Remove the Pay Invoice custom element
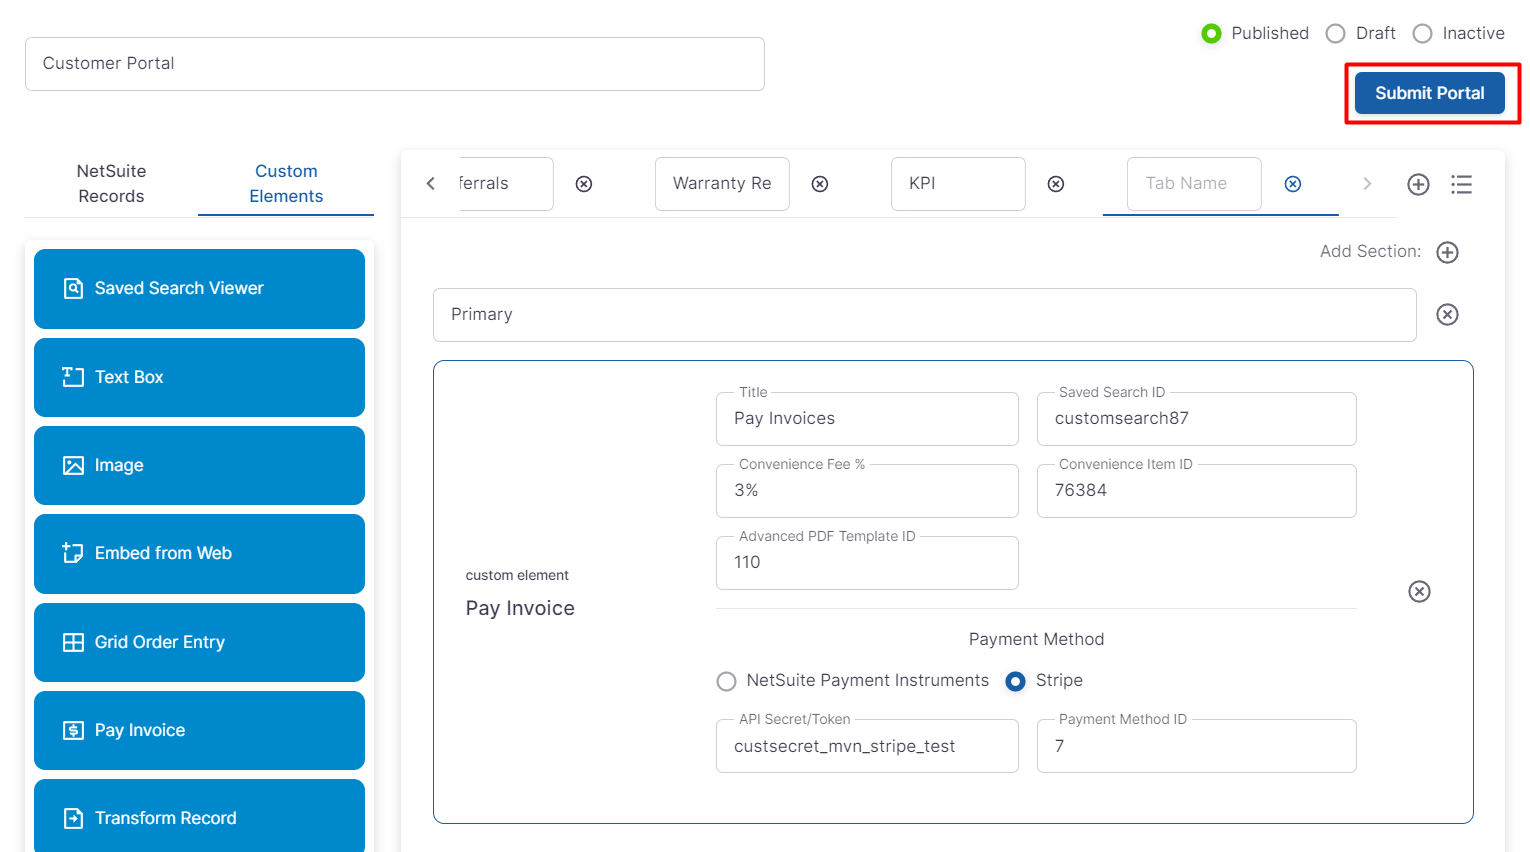This screenshot has width=1530, height=852. [x=1418, y=592]
